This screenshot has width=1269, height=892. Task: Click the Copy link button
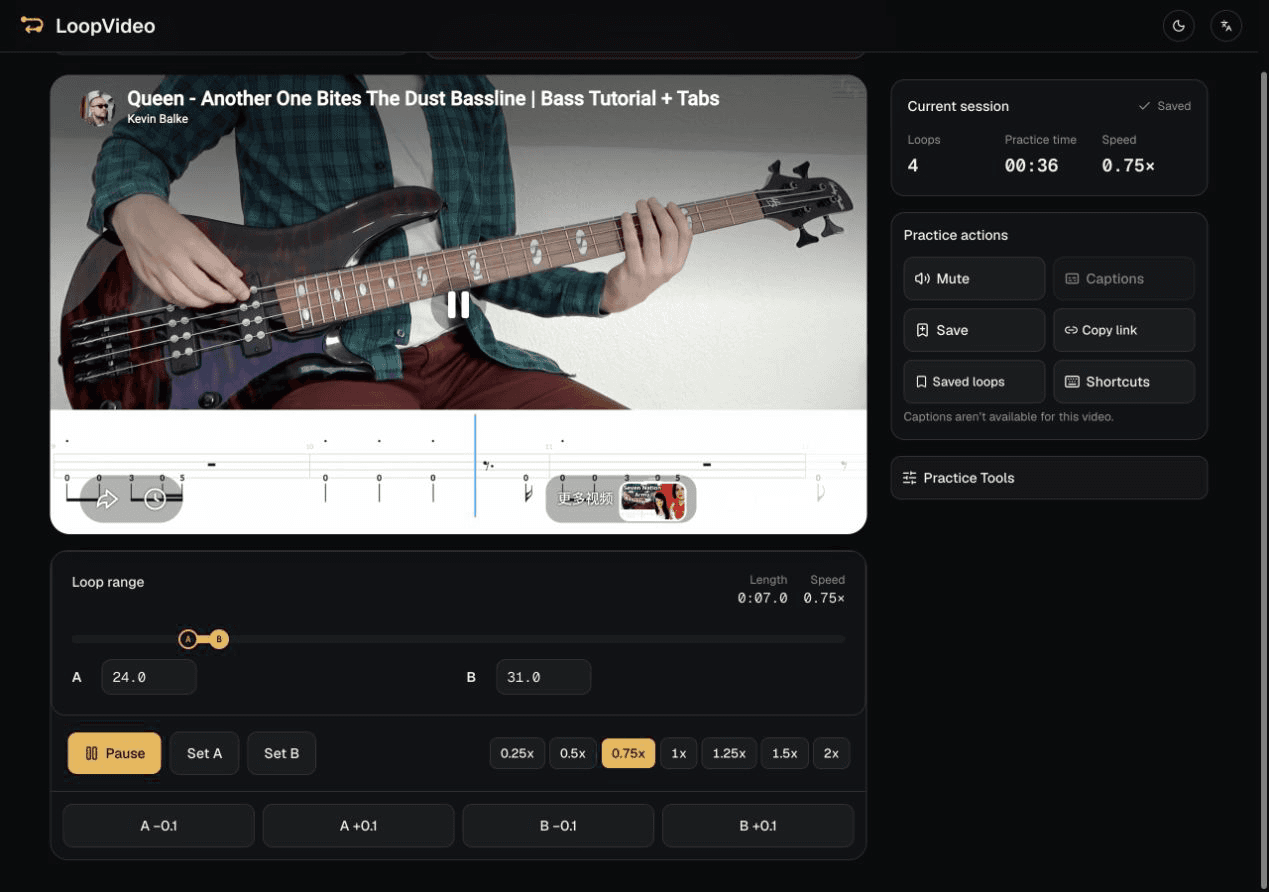coord(1123,330)
